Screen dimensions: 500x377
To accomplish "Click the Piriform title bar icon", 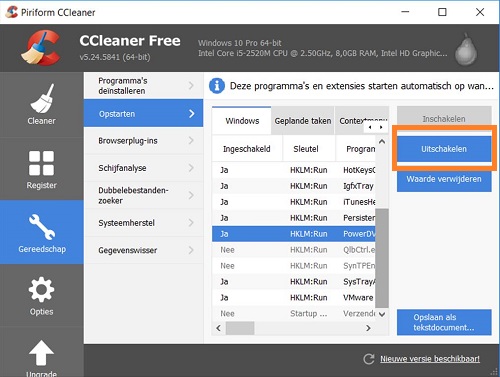I will click(12, 12).
